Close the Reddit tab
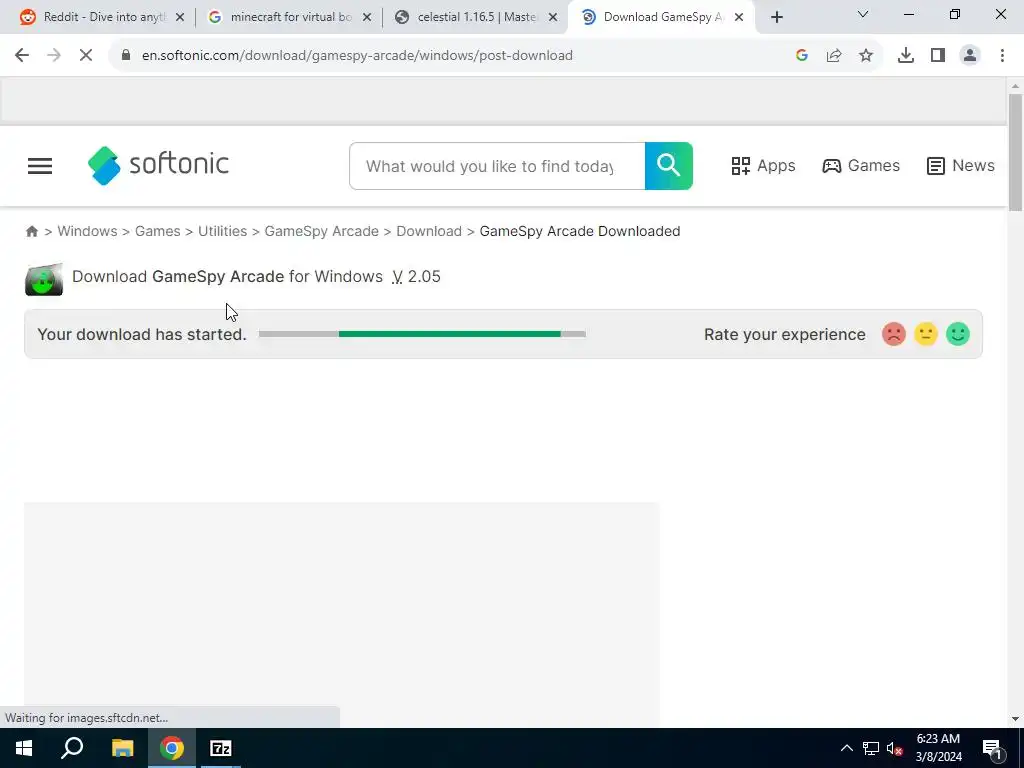The width and height of the screenshot is (1024, 768). [180, 18]
